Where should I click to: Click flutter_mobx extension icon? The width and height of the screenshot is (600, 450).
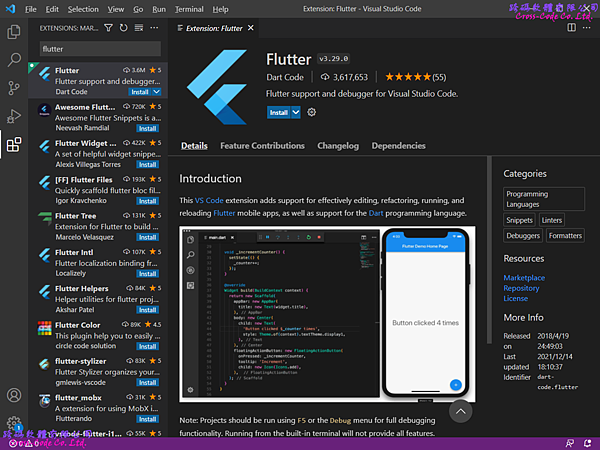pyautogui.click(x=44, y=401)
